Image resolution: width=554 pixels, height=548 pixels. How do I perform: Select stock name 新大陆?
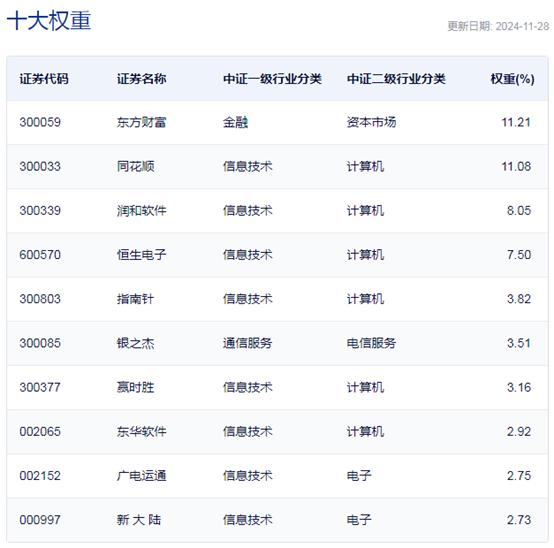click(x=139, y=520)
